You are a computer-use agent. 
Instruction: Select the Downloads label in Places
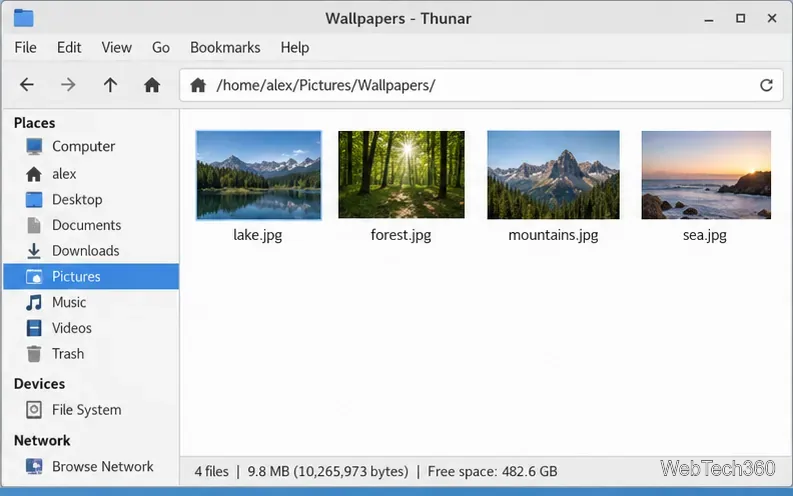point(85,251)
